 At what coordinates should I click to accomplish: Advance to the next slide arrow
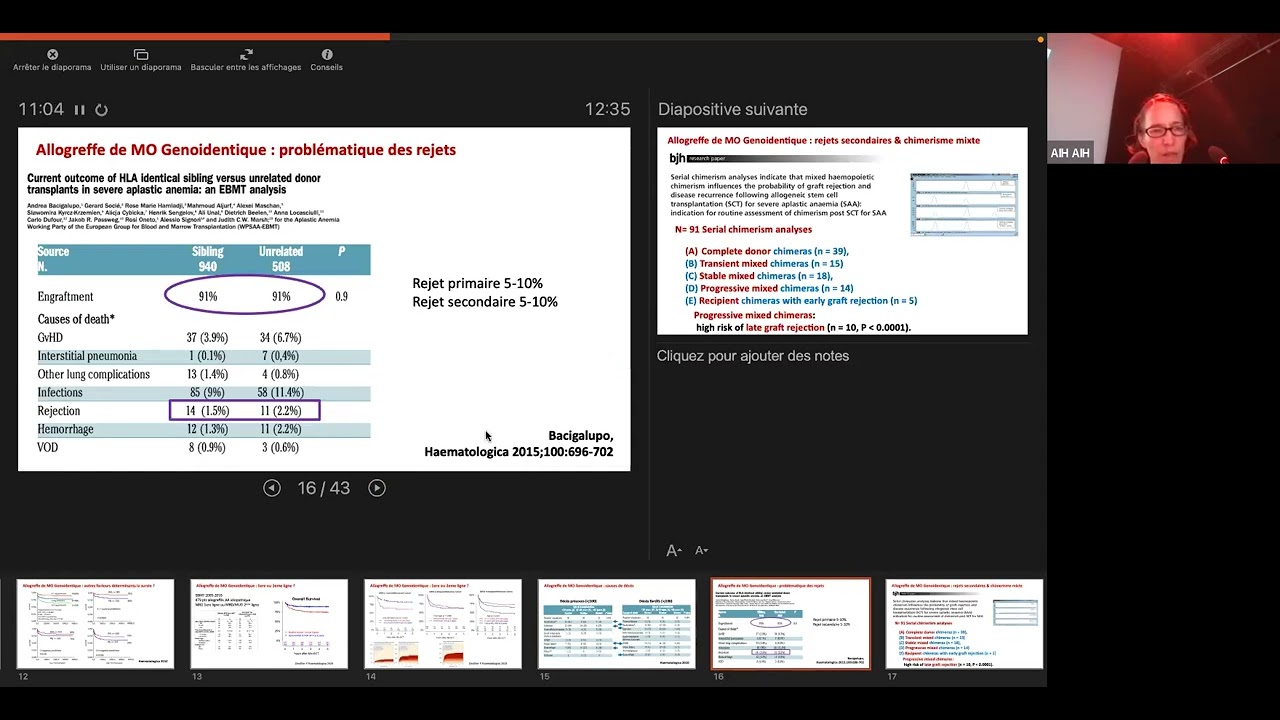(x=376, y=488)
